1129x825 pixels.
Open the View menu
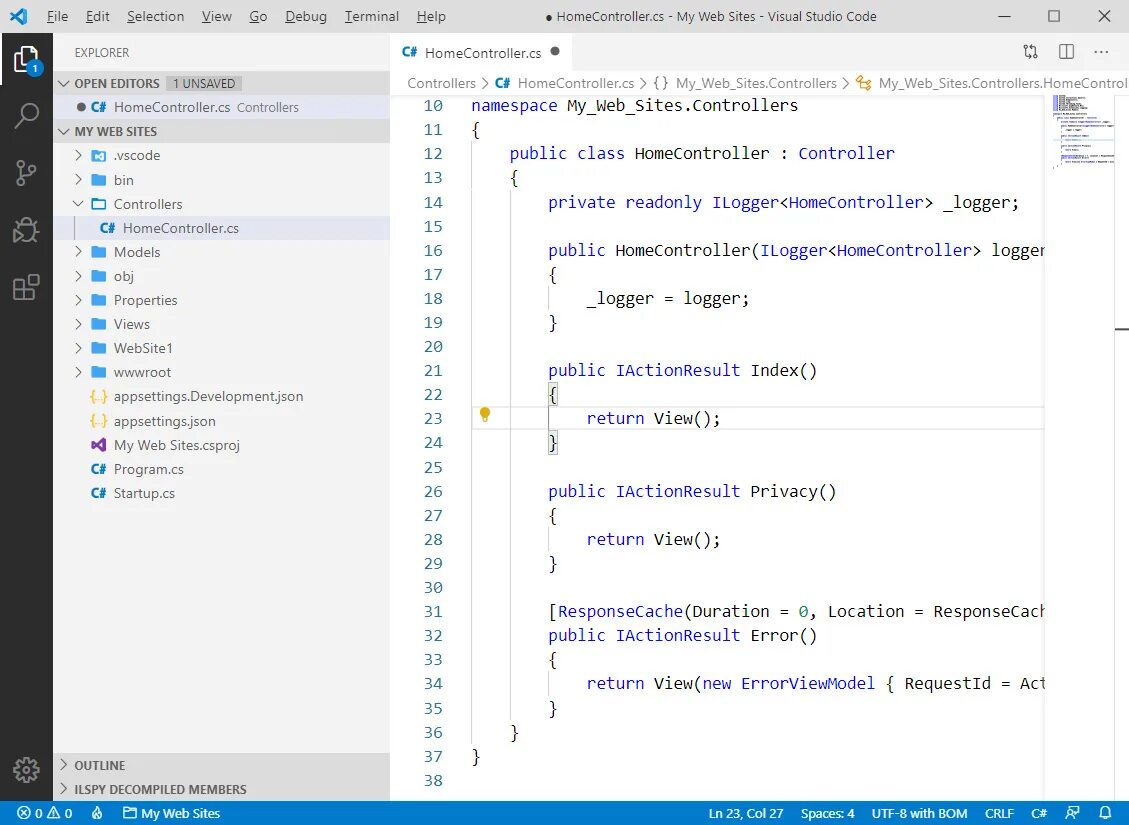point(217,16)
